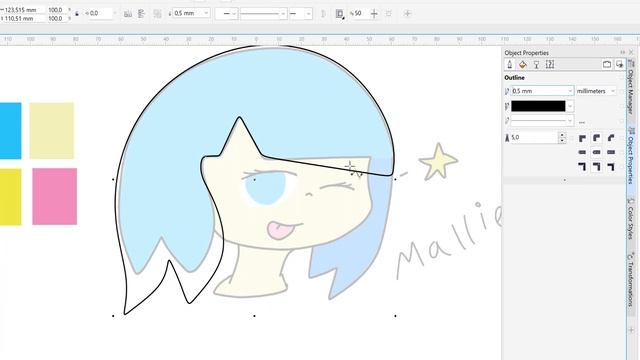Click the scroll mode icon in Object Properties
This screenshot has width=640, height=360.
point(607,64)
